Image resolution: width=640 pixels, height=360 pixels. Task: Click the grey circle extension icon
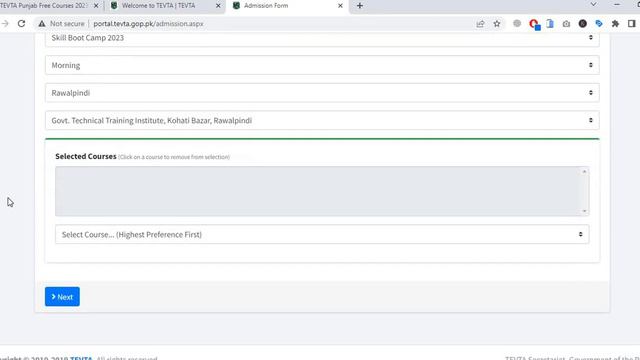click(x=517, y=24)
